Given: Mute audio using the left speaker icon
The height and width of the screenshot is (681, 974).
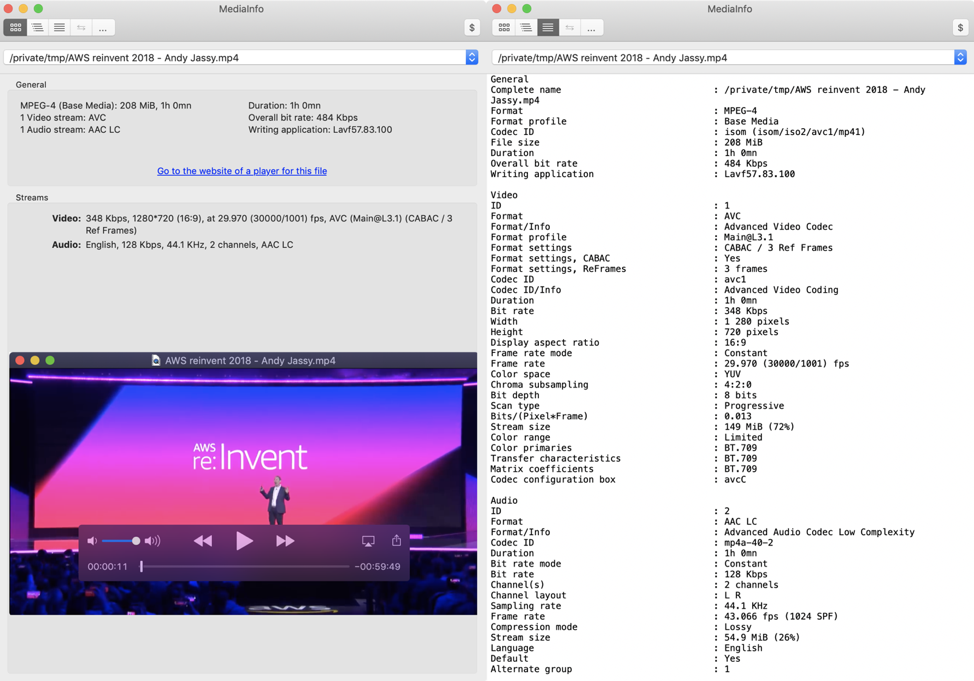Looking at the screenshot, I should (92, 540).
